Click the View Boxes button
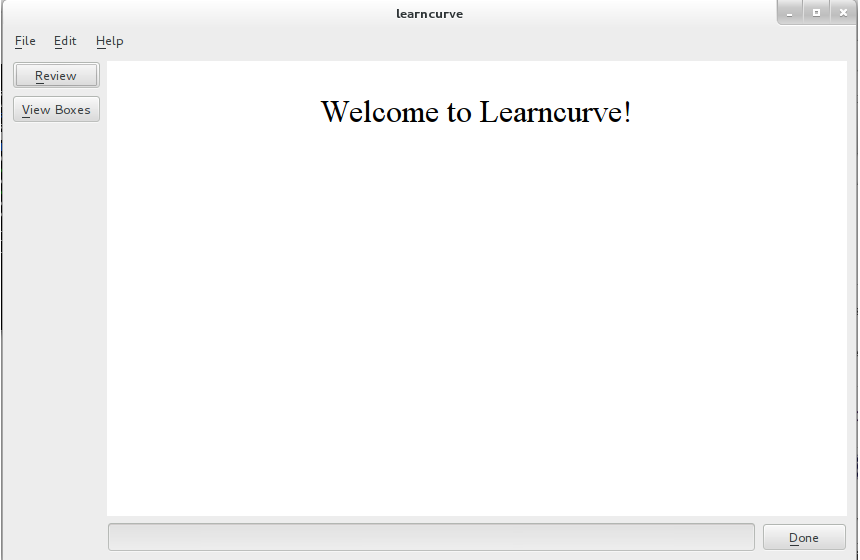This screenshot has height=560, width=860. click(x=56, y=109)
